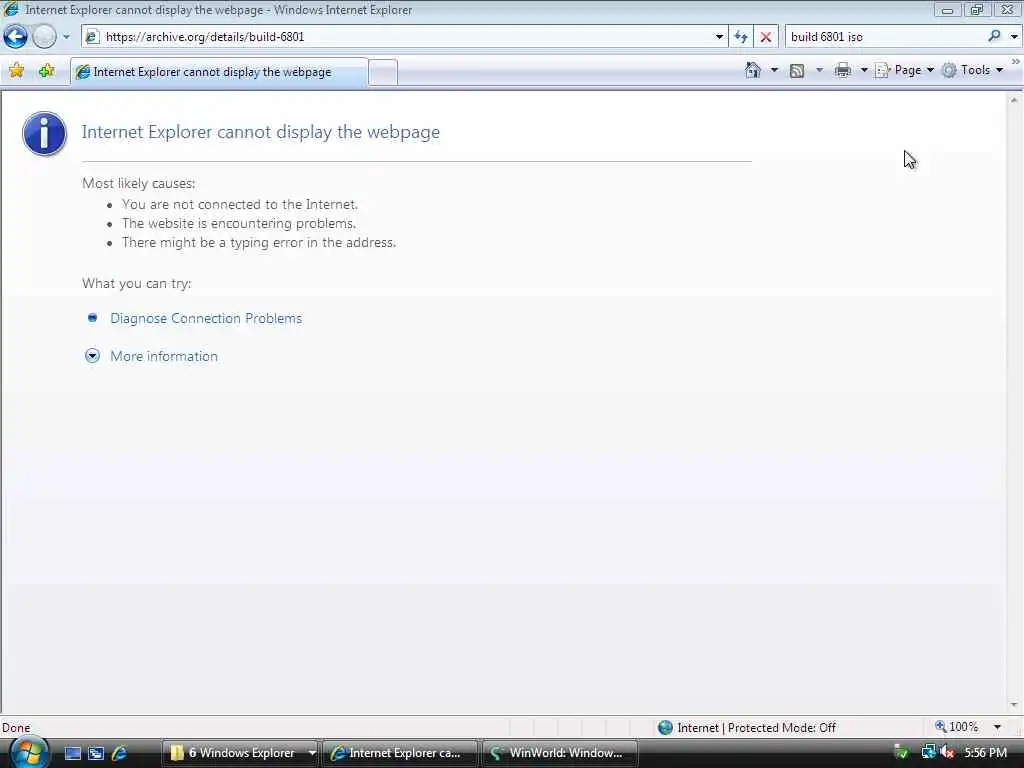Open recent pages dropdown next to Forward
Image resolution: width=1024 pixels, height=768 pixels.
pos(66,37)
